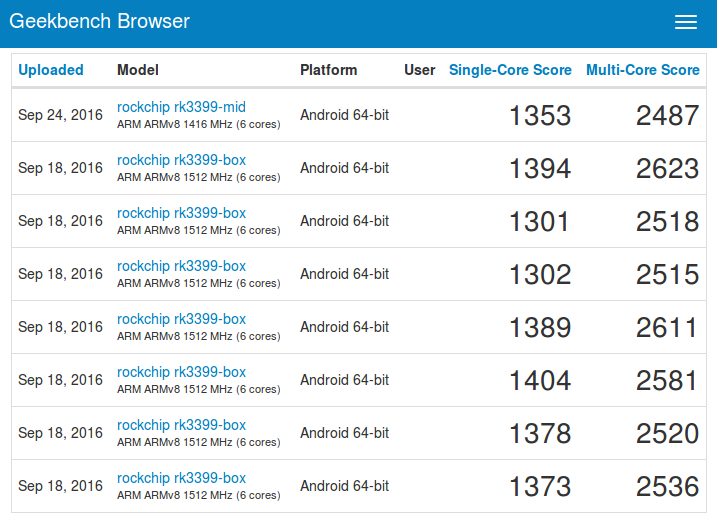
Task: Select multi-core score 2487
Action: click(667, 115)
